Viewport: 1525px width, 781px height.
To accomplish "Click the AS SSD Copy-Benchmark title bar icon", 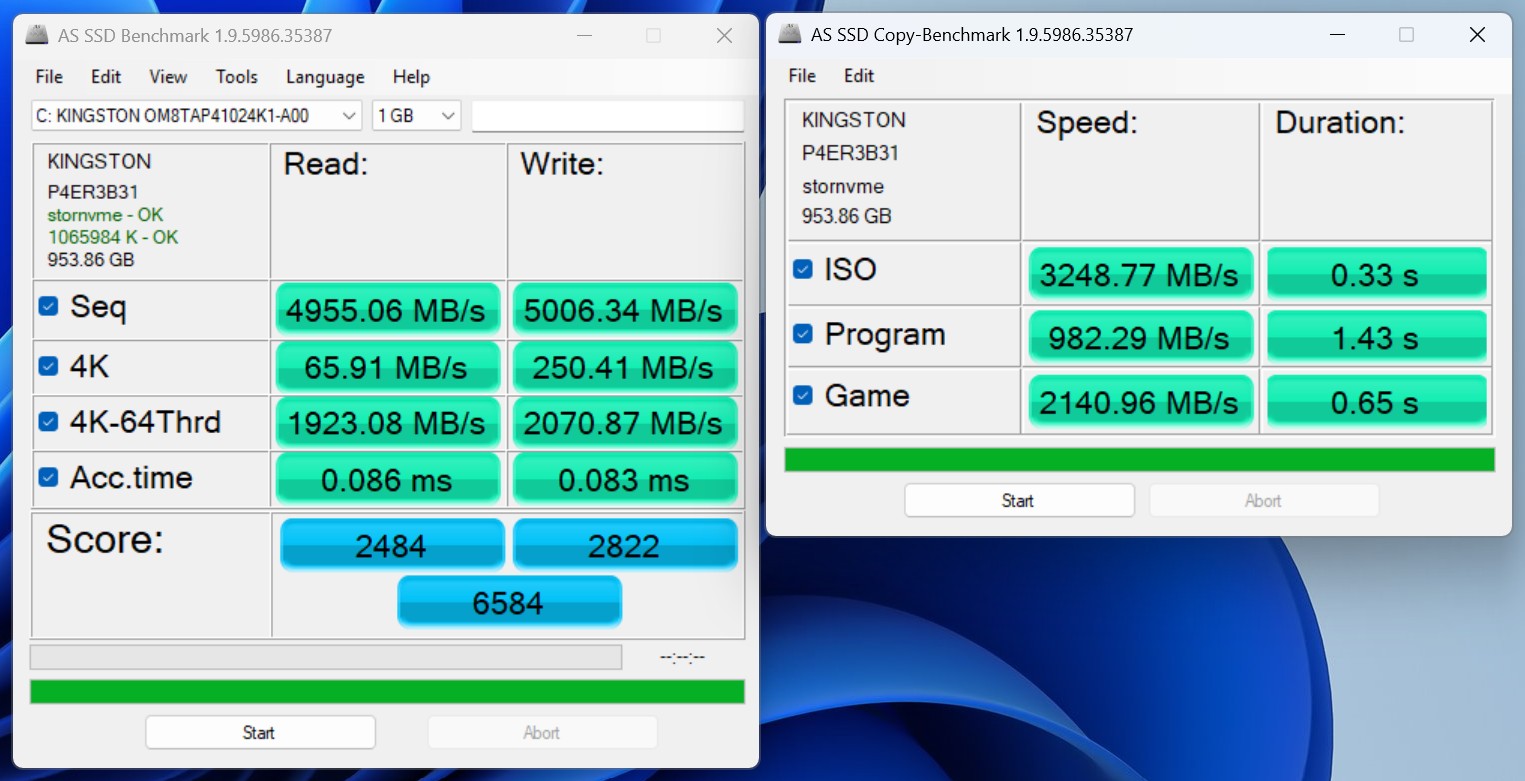I will click(x=790, y=34).
